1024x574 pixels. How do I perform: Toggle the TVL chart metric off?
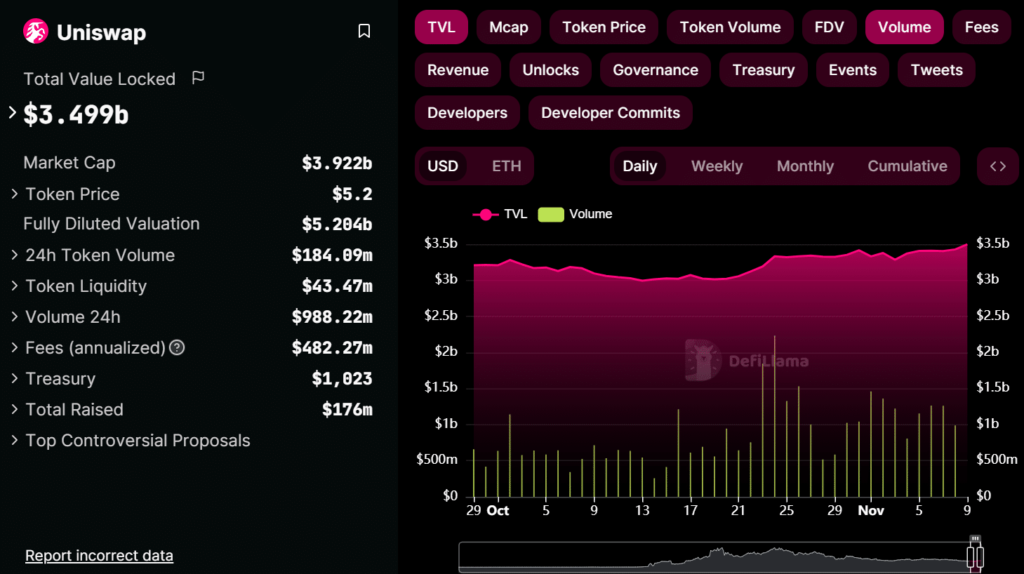[x=441, y=27]
